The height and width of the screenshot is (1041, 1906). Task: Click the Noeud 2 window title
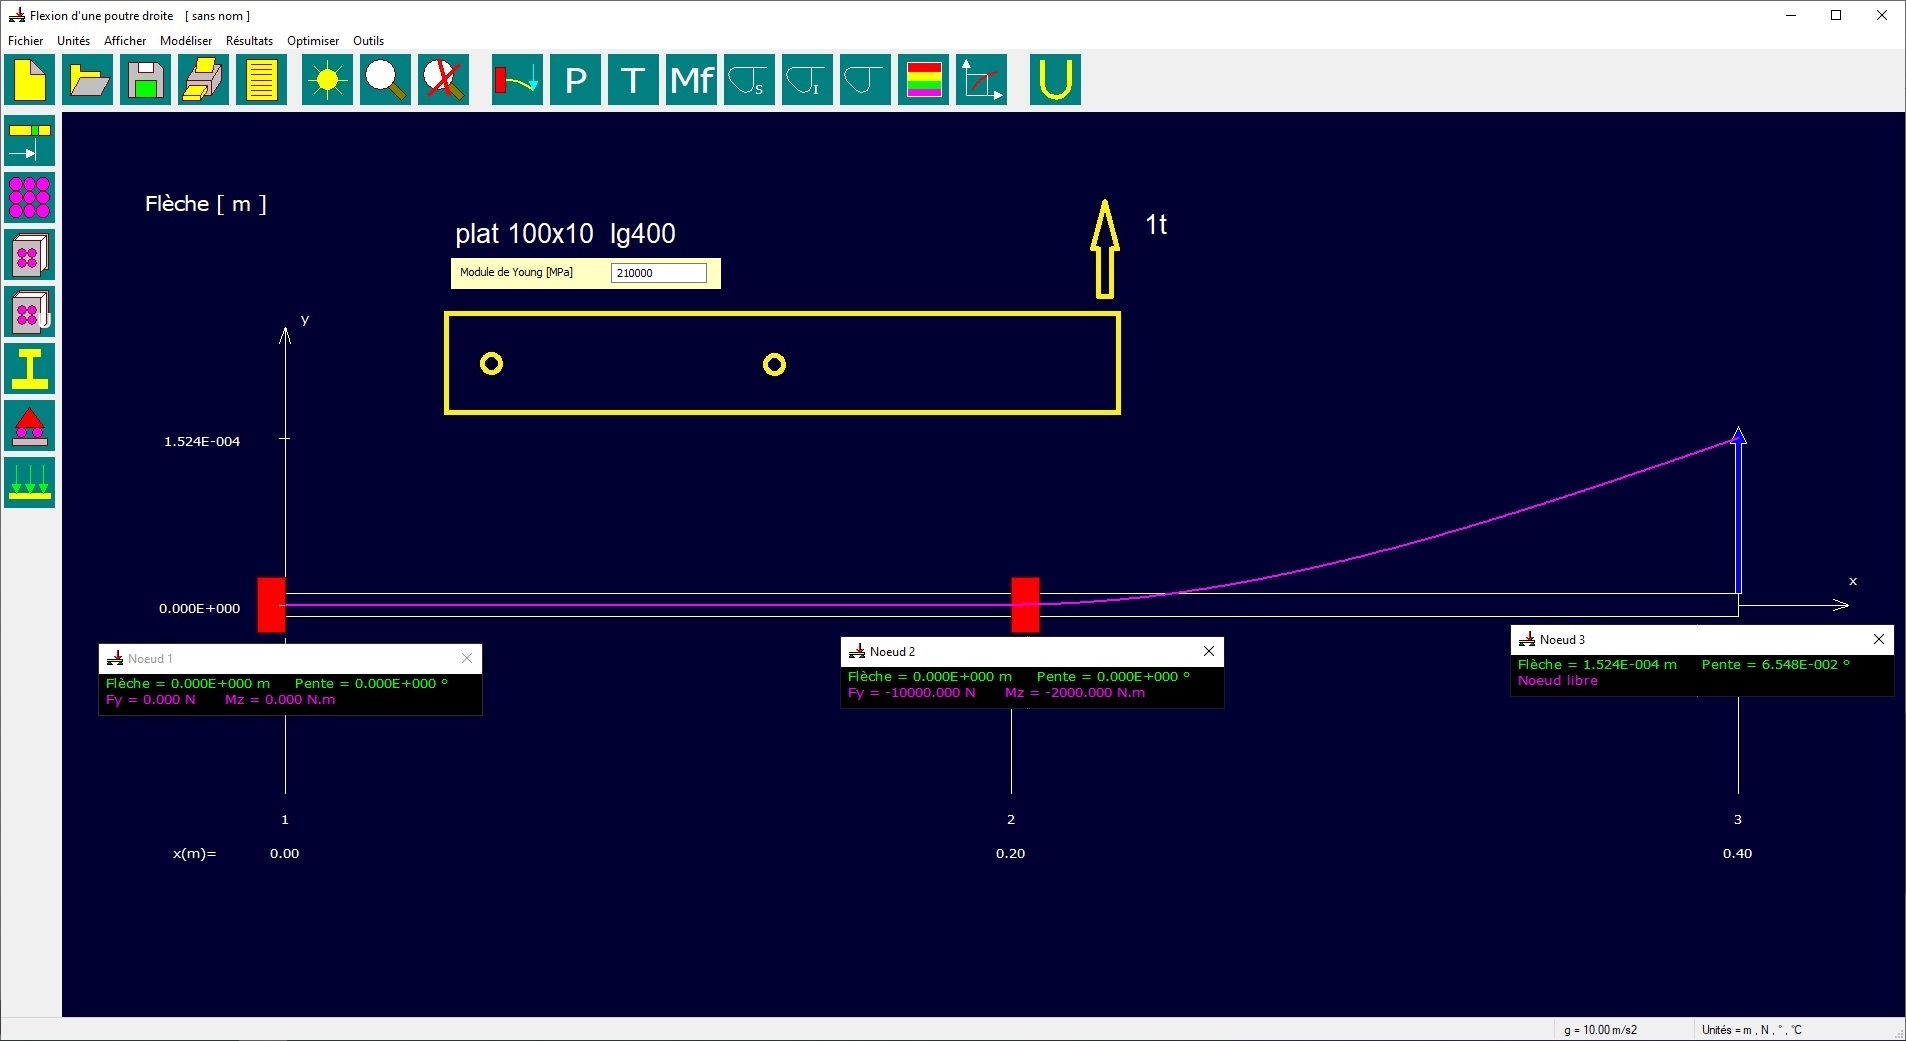pos(892,652)
